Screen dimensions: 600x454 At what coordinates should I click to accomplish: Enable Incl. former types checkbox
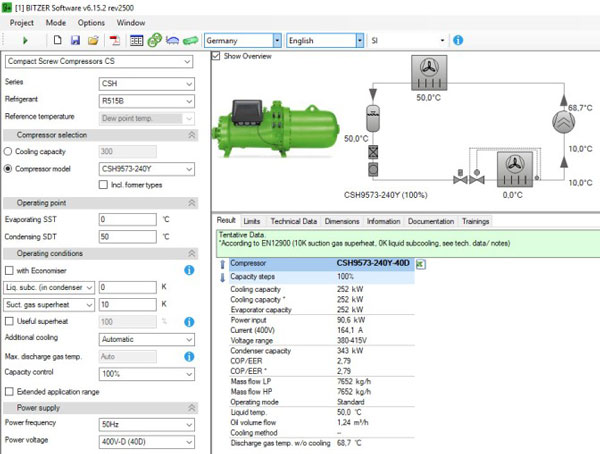coord(103,185)
